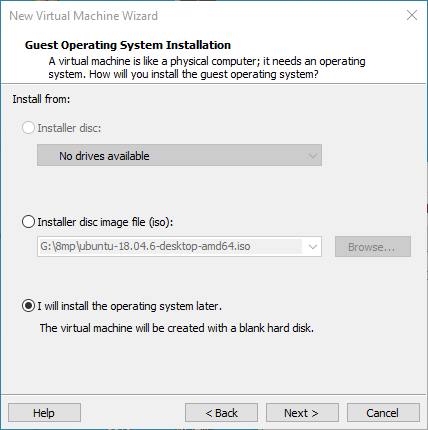Proceed with the Next > button
Screen dimensions: 428x430
pyautogui.click(x=302, y=413)
